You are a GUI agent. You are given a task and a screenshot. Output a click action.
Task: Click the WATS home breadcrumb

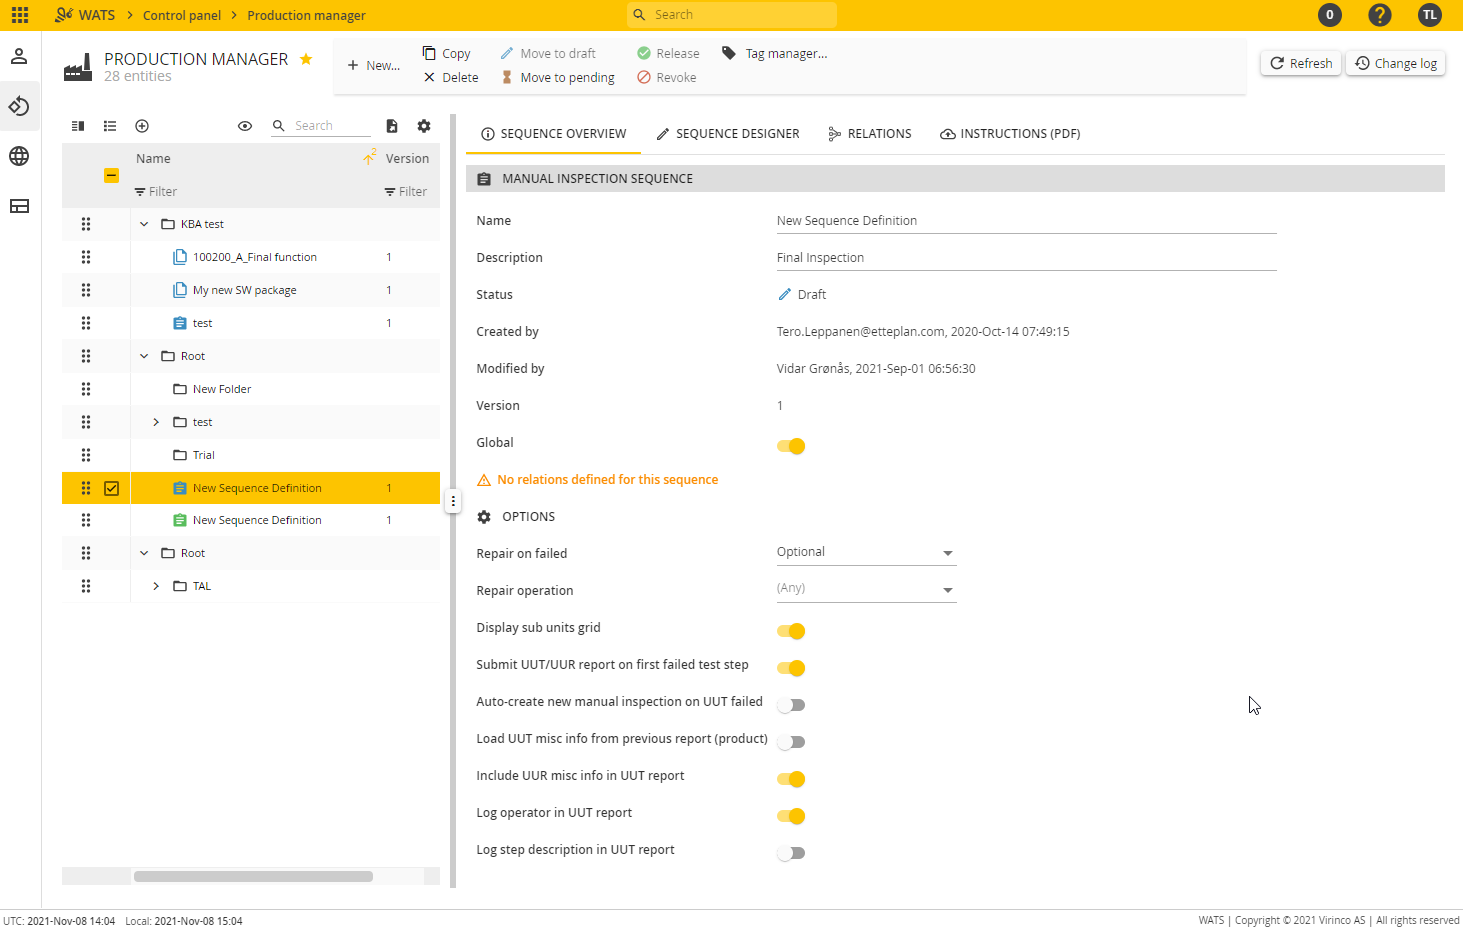click(85, 15)
